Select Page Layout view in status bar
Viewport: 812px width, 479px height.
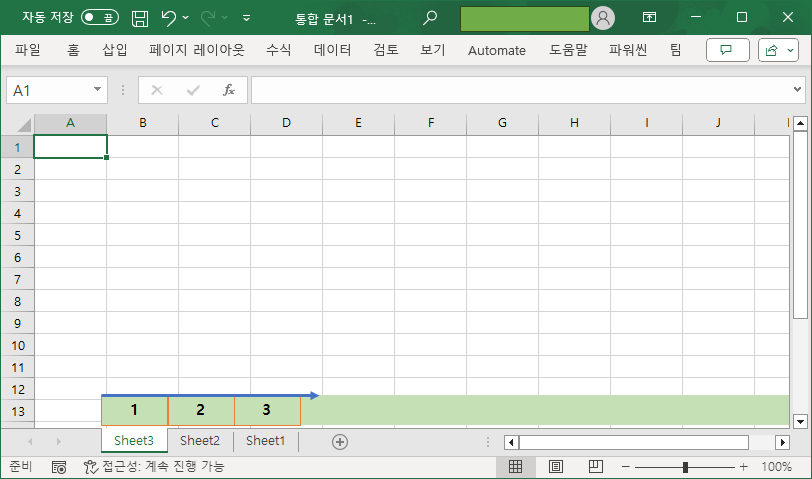556,467
